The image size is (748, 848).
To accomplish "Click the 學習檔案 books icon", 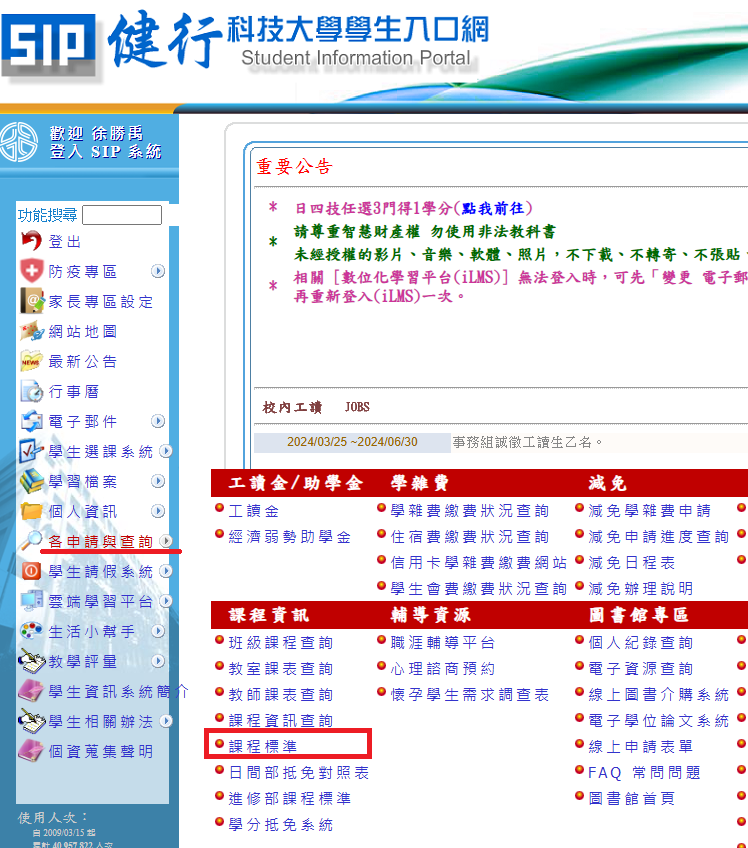I will pyautogui.click(x=31, y=481).
